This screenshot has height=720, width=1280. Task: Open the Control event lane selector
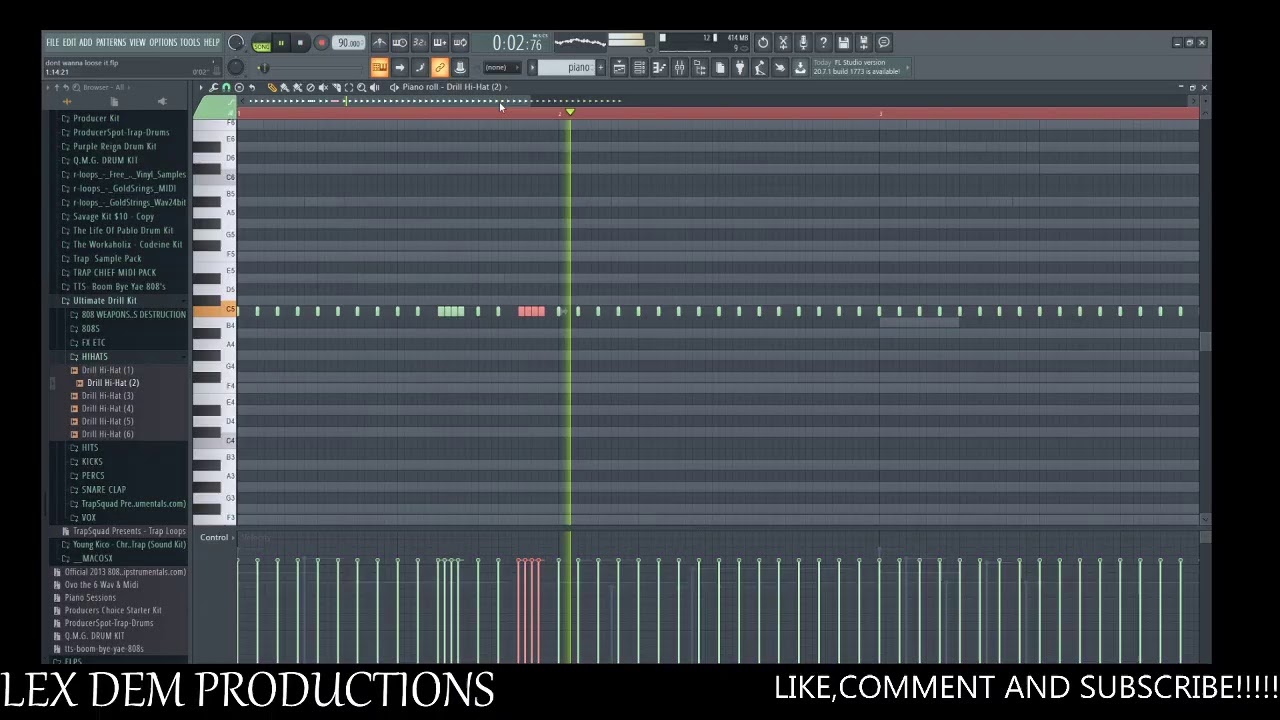pos(214,537)
